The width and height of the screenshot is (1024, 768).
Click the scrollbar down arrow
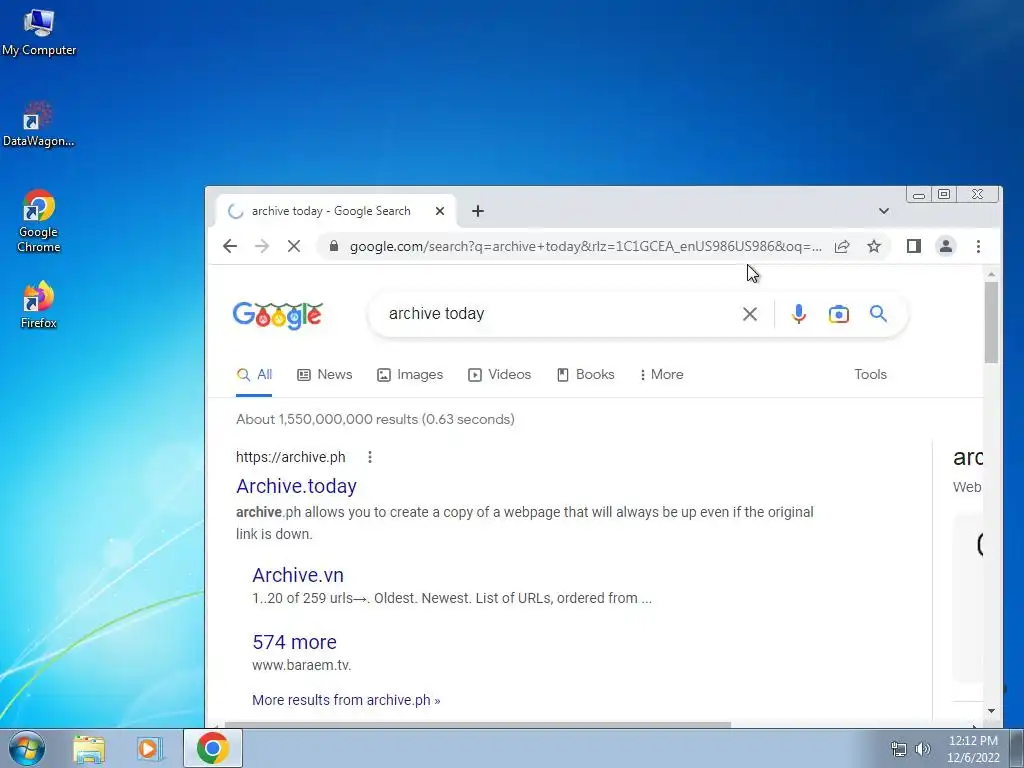[x=991, y=711]
